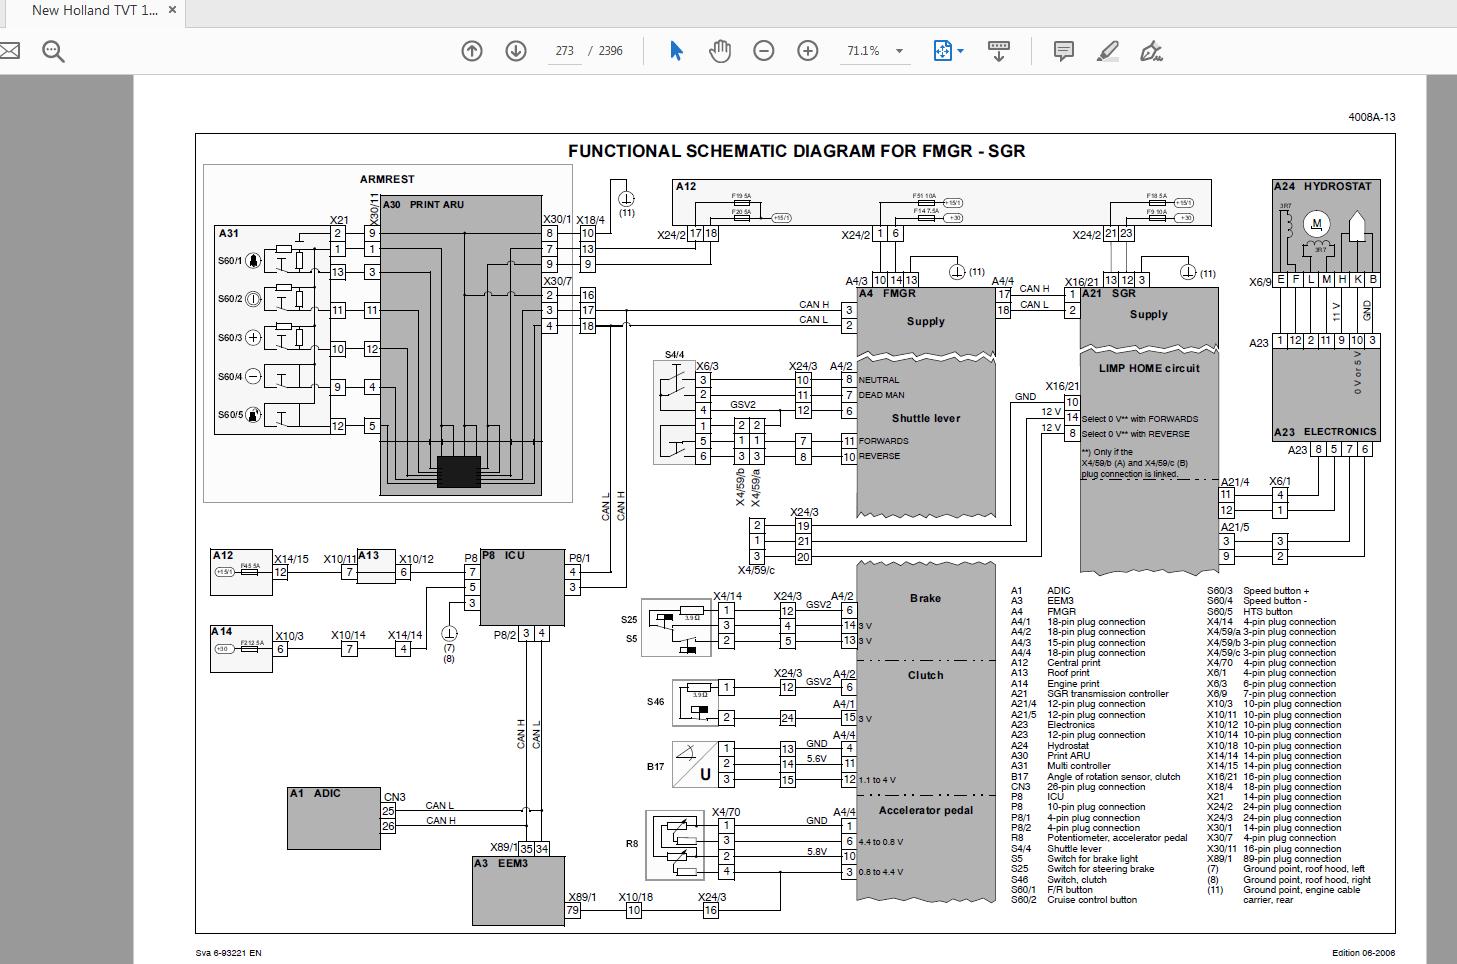
Task: Click the total pages 2396 label
Action: (x=611, y=51)
